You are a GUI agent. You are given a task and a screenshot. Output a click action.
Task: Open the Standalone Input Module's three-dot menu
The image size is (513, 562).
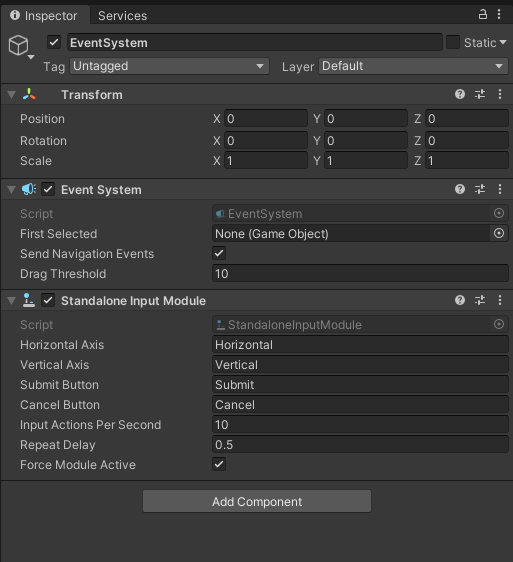(x=500, y=300)
